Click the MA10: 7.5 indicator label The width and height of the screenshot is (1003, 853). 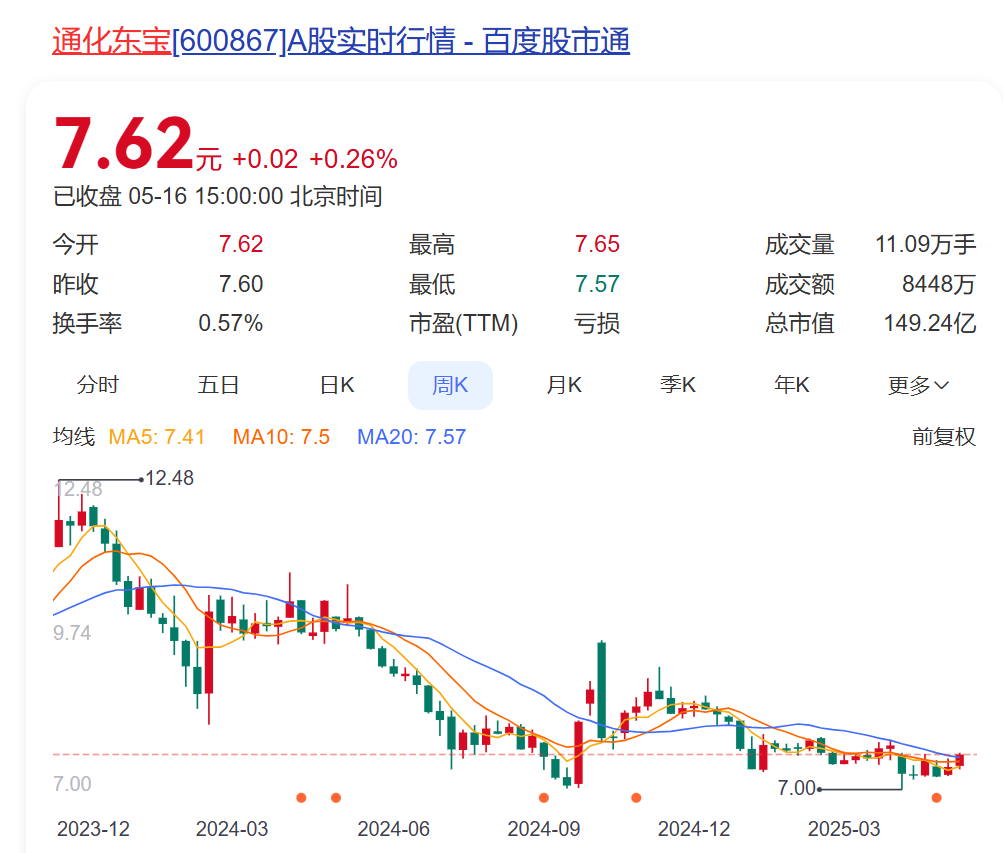(x=281, y=437)
